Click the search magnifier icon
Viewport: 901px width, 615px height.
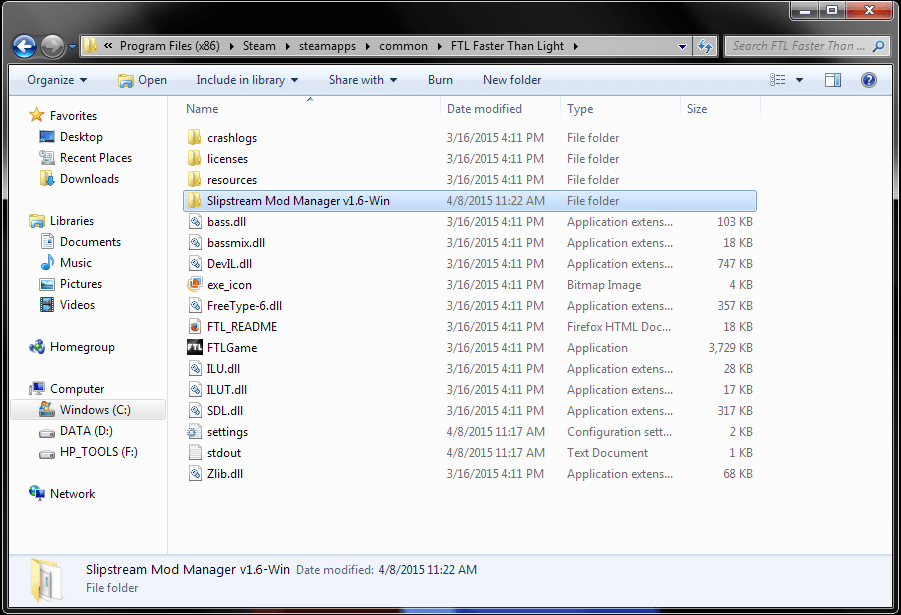[878, 46]
